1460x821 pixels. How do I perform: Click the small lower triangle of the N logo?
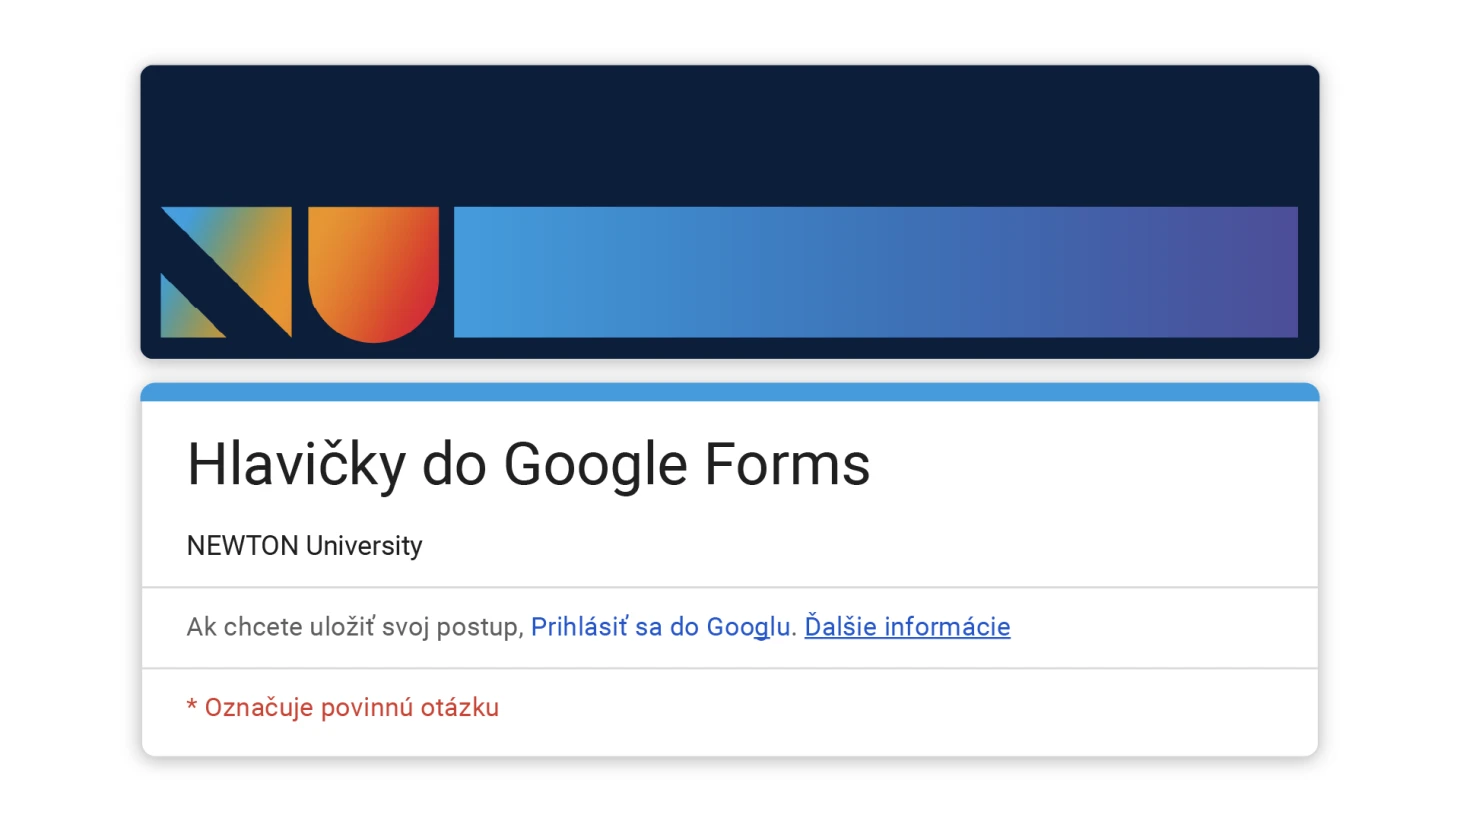tap(188, 311)
